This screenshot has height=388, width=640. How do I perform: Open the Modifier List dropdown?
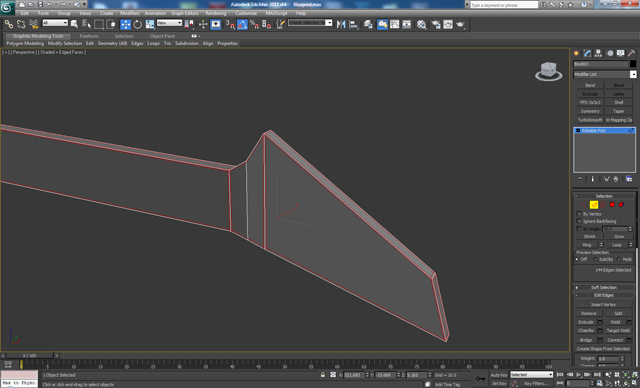click(604, 74)
